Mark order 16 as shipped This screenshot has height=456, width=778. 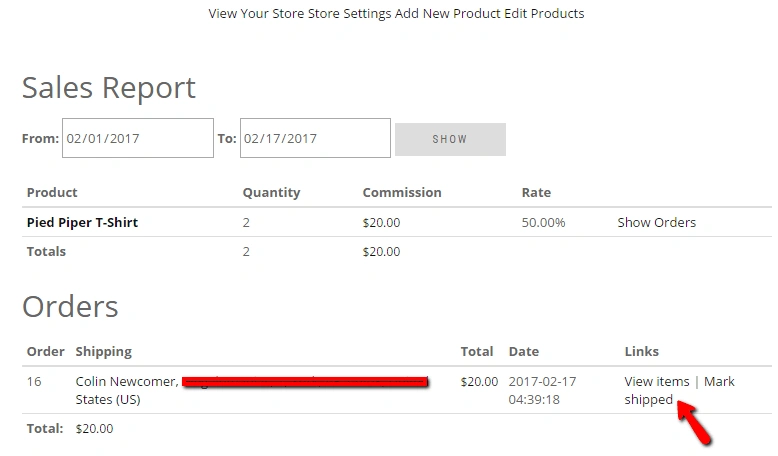[x=680, y=390]
